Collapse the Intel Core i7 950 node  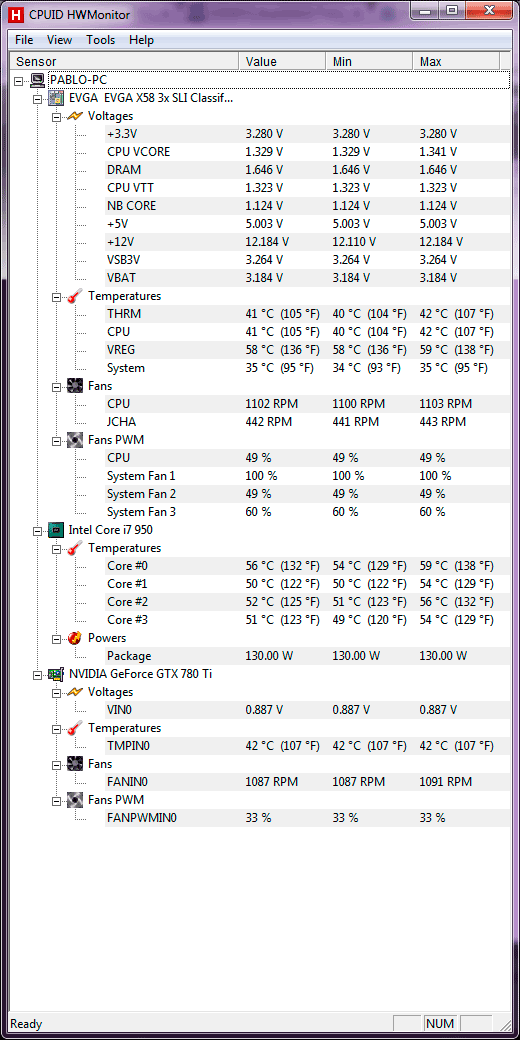click(x=38, y=530)
